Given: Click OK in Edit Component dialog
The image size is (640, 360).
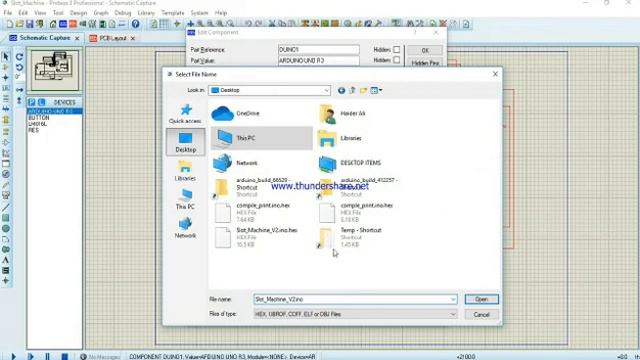Looking at the screenshot, I should pyautogui.click(x=425, y=50).
